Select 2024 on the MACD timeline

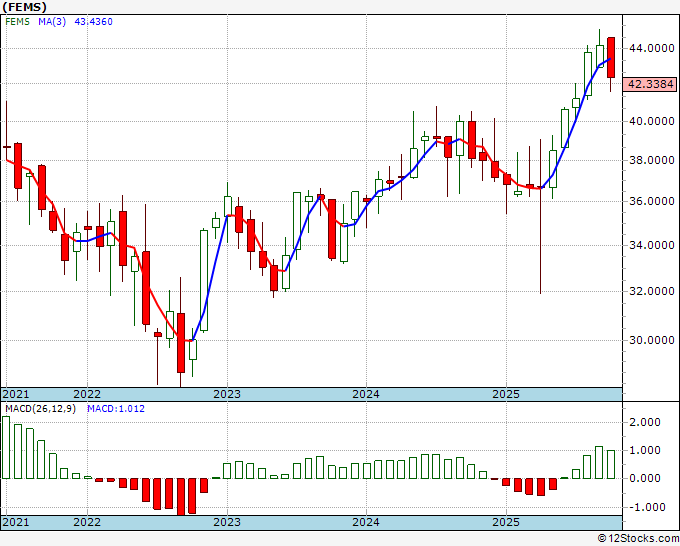[366, 522]
